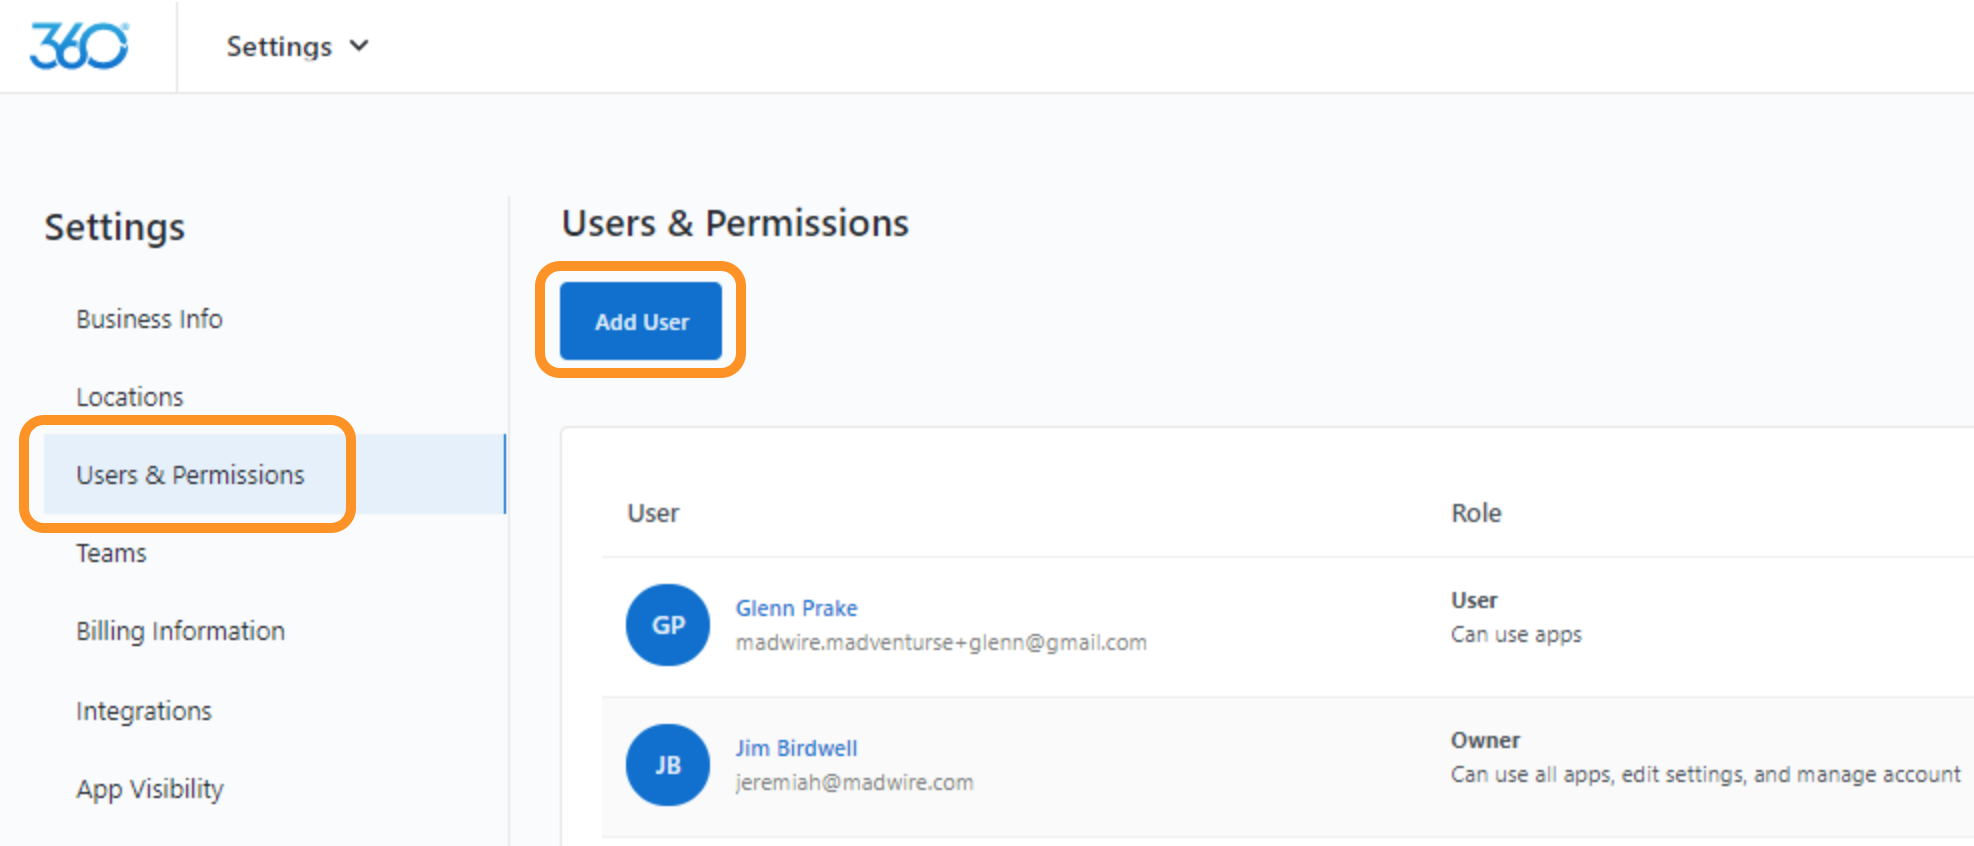Click the Users & Permissions page heading
The height and width of the screenshot is (846, 1974).
pyautogui.click(x=735, y=223)
